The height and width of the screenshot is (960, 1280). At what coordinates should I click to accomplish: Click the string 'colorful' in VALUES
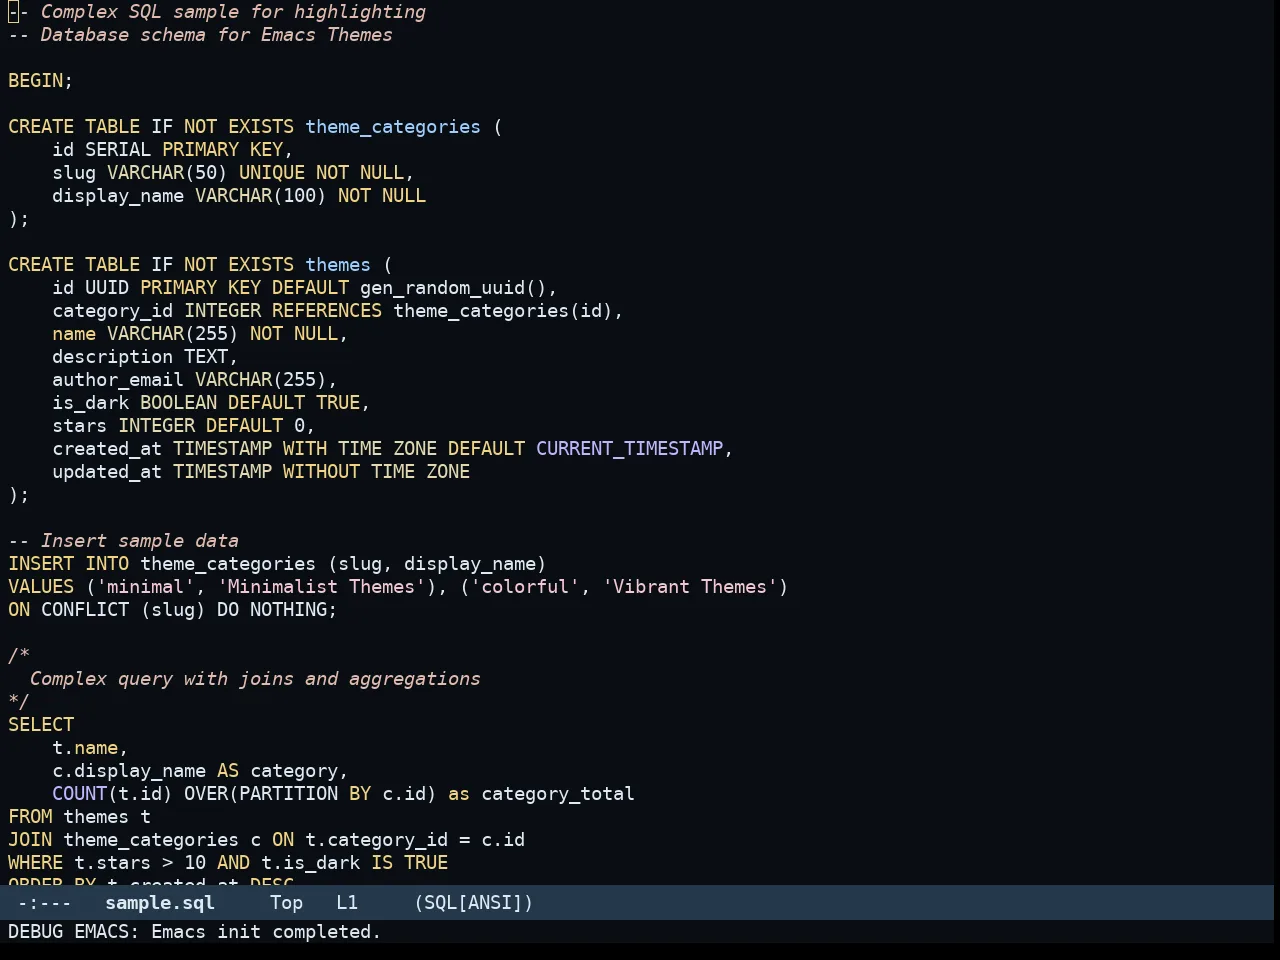point(524,587)
